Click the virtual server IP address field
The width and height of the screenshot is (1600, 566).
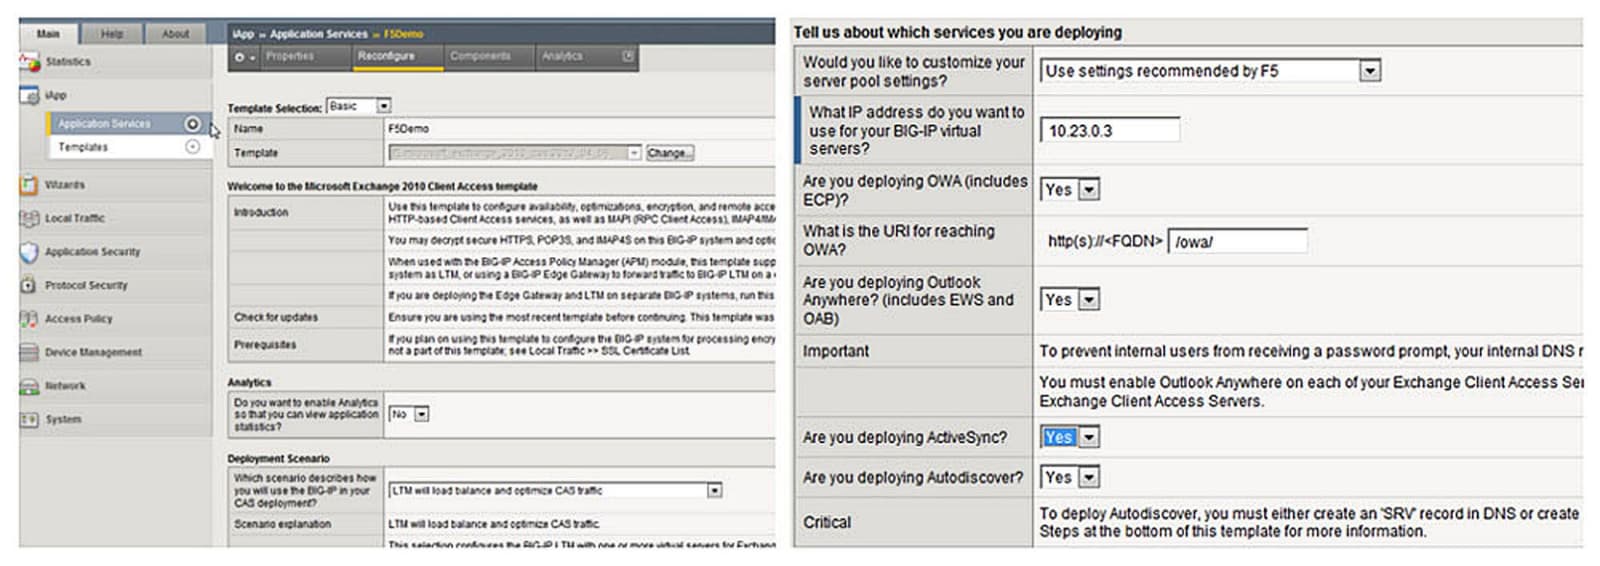point(1109,131)
